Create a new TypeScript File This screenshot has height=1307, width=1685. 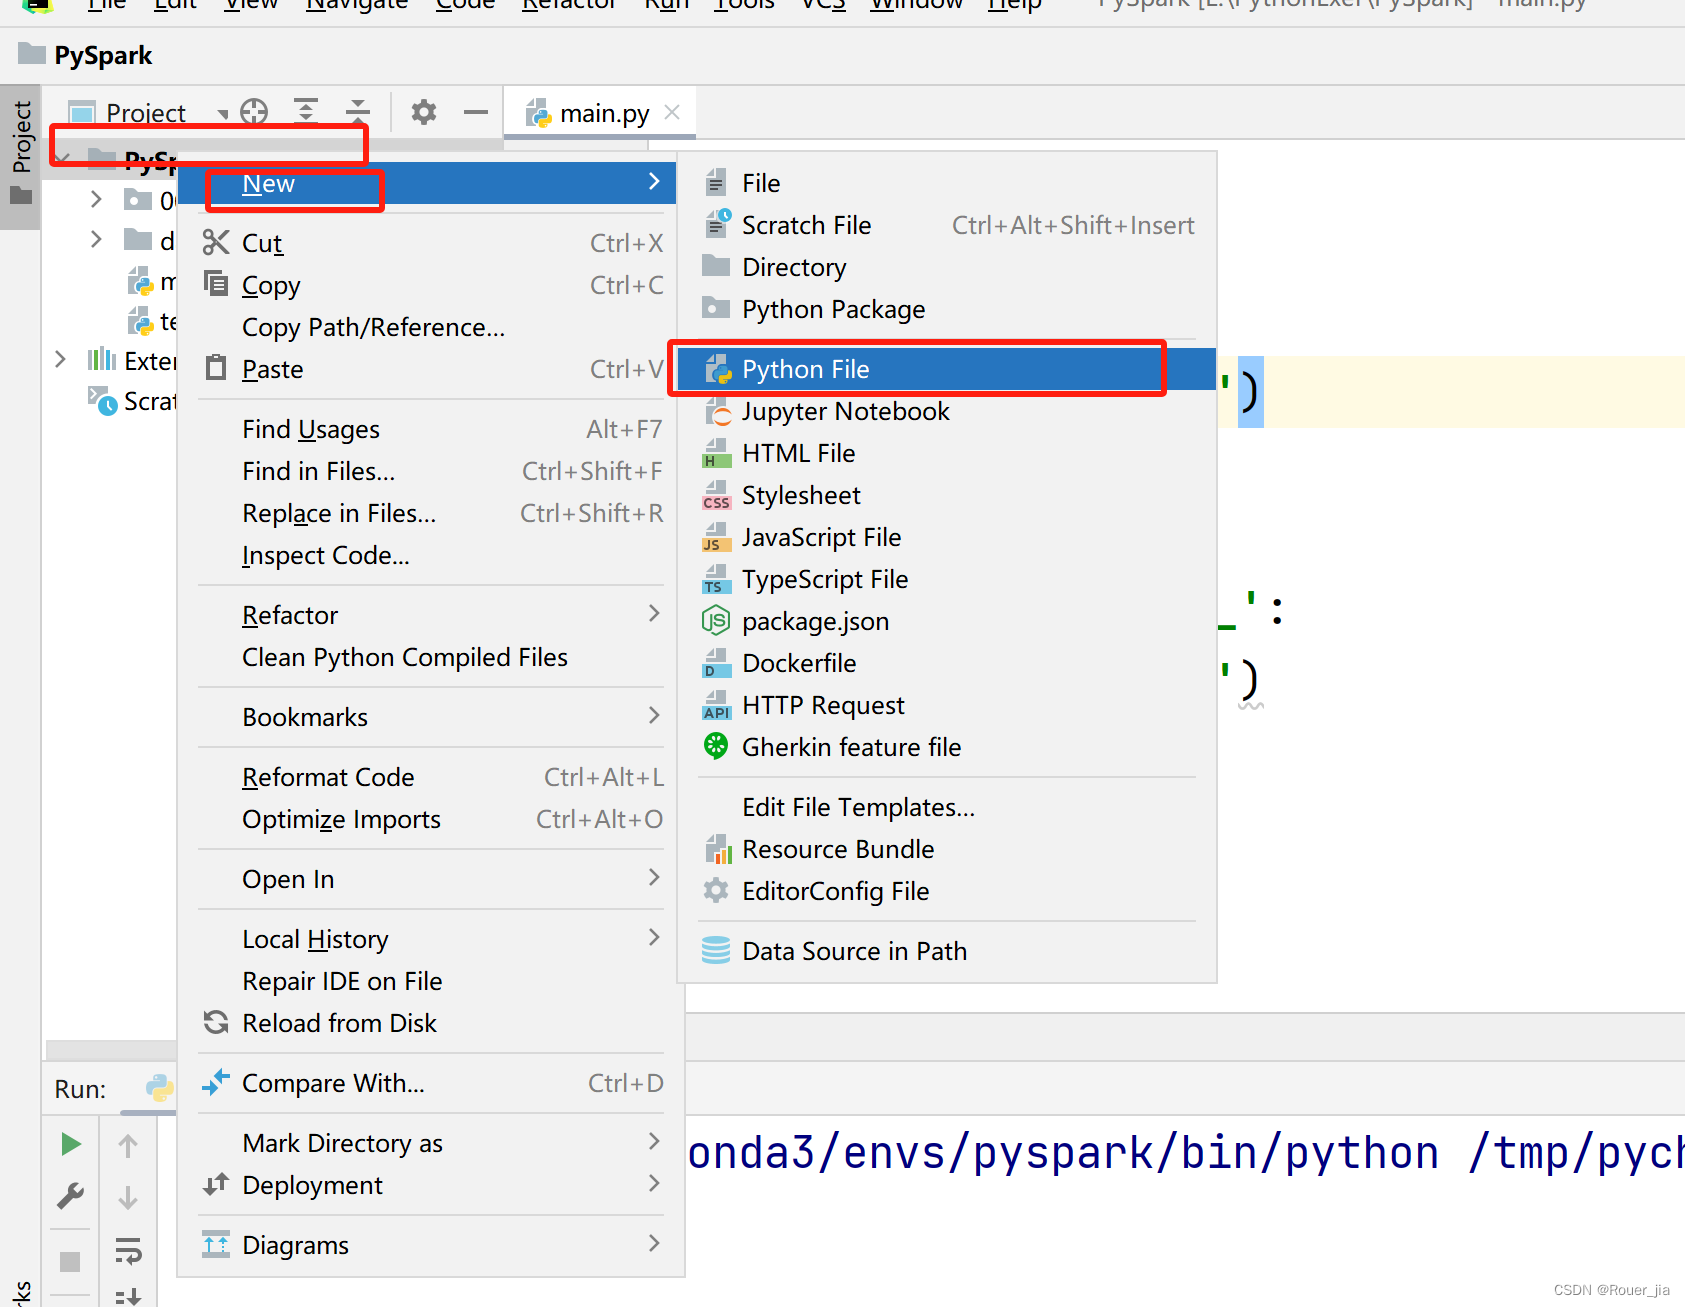pyautogui.click(x=947, y=579)
